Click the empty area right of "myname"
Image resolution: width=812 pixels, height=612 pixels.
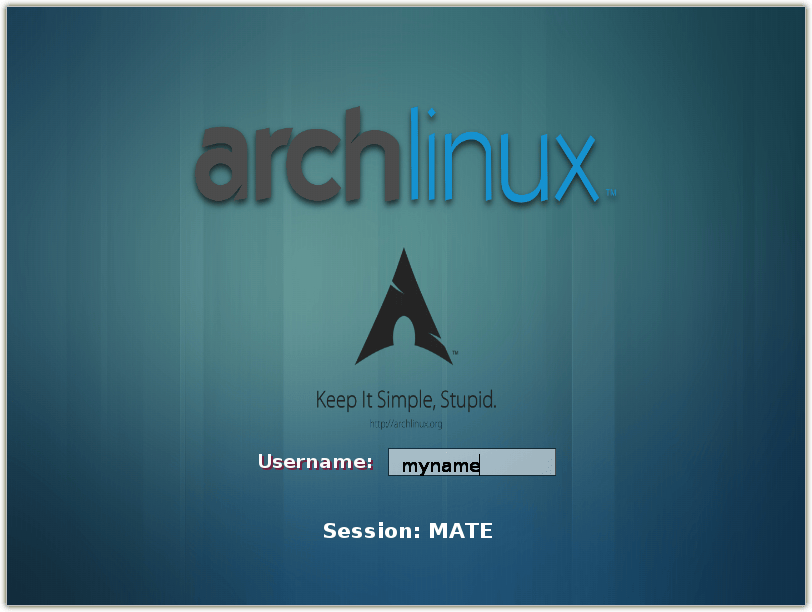pos(517,463)
